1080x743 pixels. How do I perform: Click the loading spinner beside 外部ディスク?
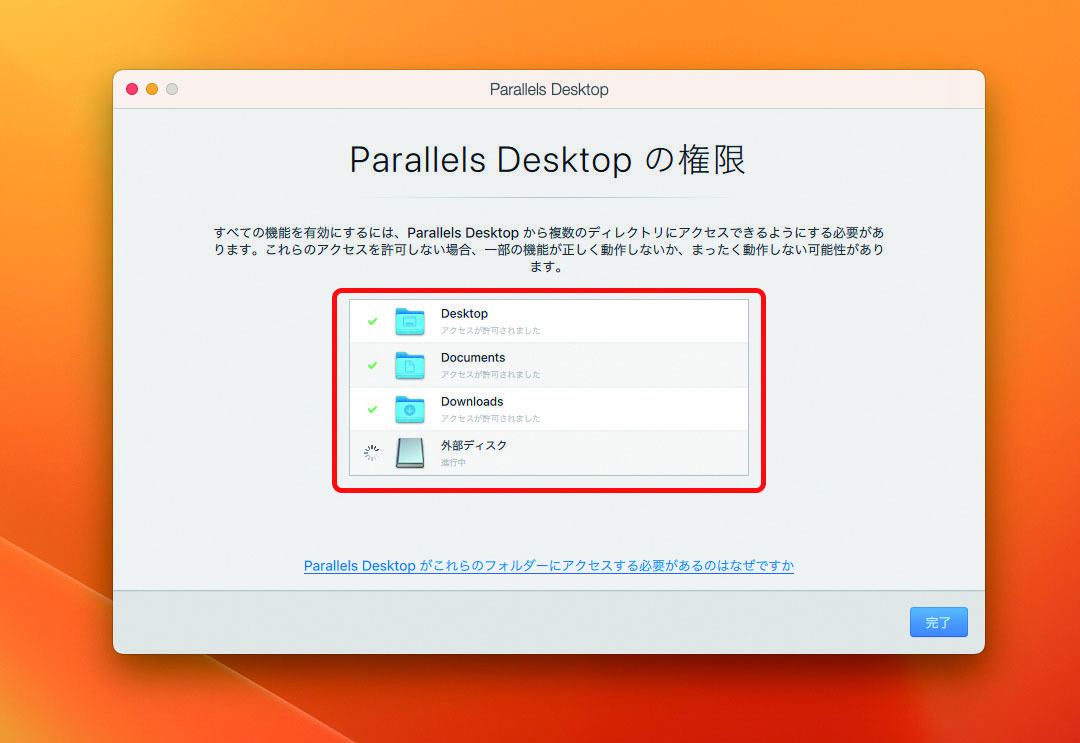372,452
